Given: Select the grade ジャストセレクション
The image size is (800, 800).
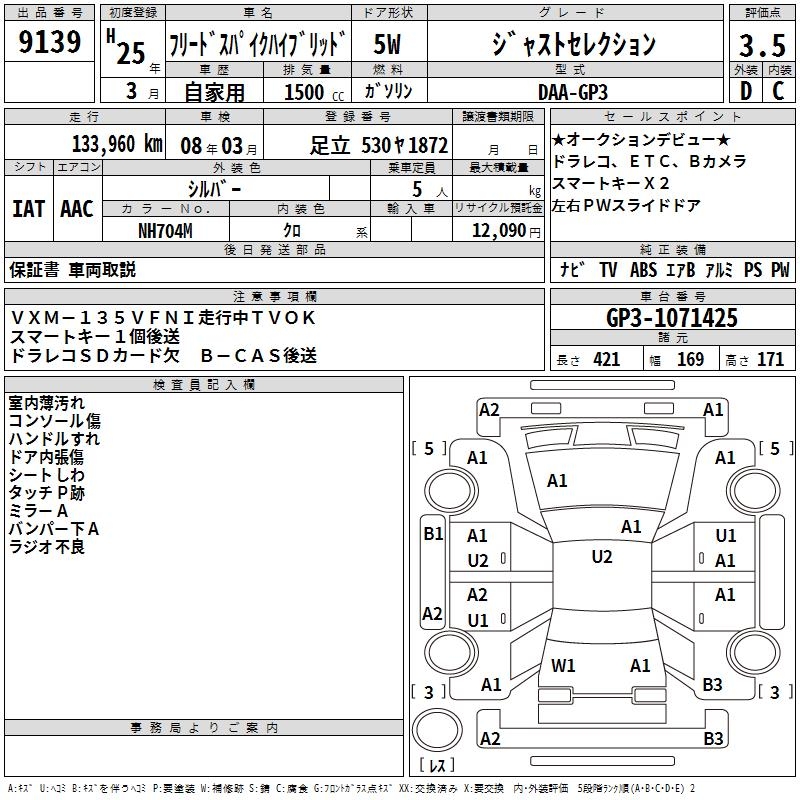Looking at the screenshot, I should tap(574, 44).
